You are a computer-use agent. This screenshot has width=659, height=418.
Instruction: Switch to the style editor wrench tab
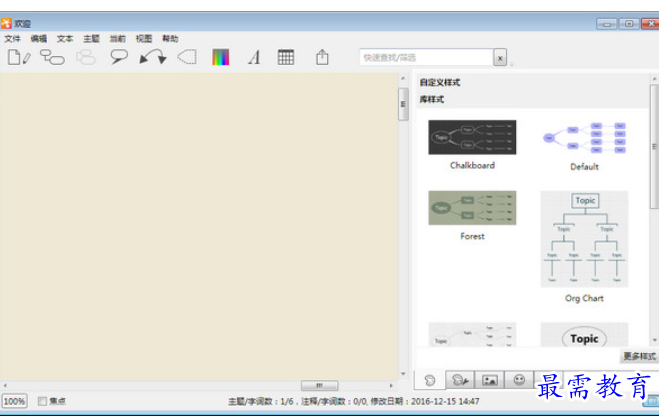[460, 380]
